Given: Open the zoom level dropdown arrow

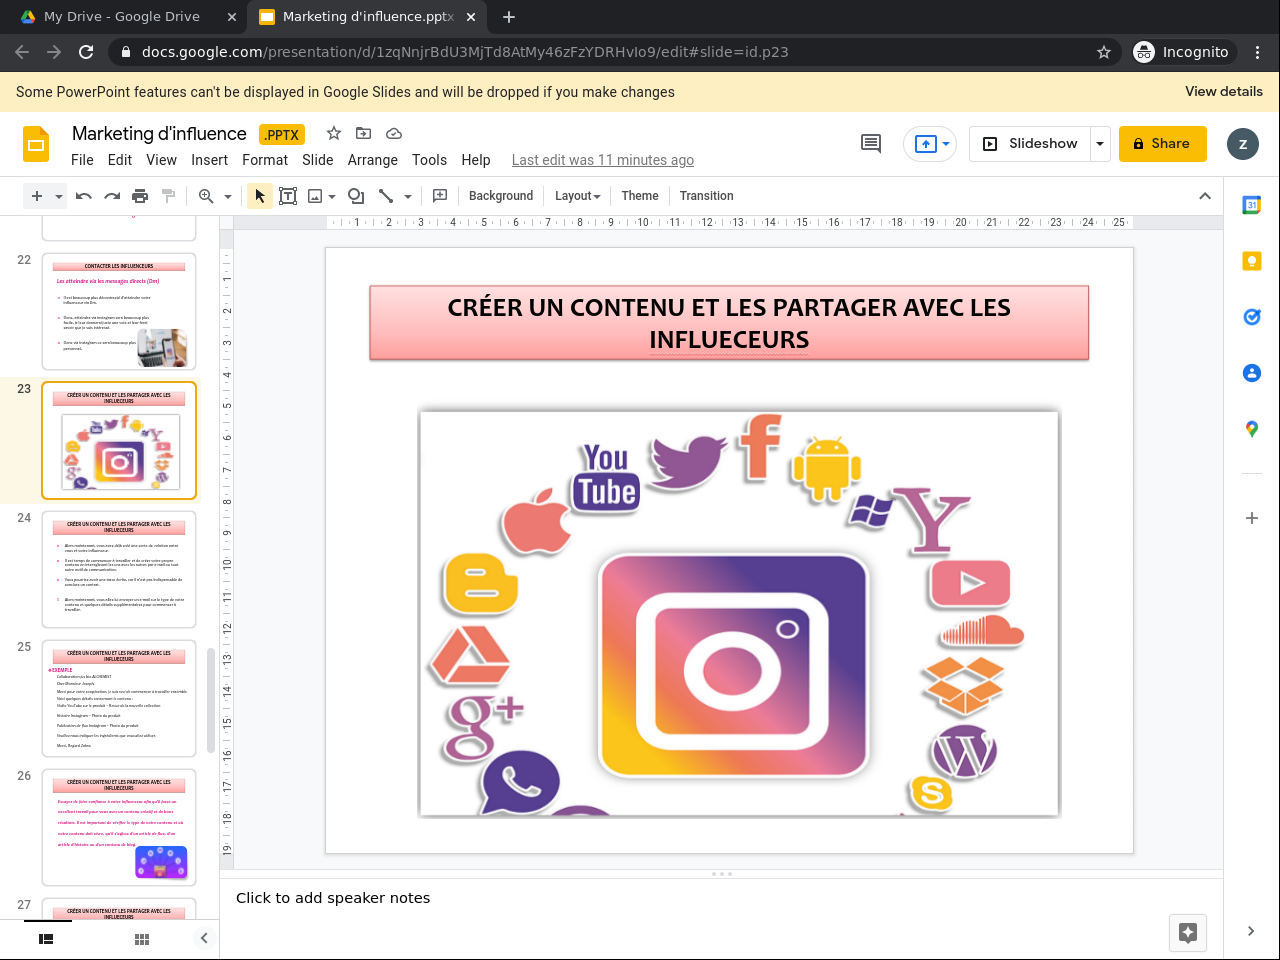Looking at the screenshot, I should [228, 197].
